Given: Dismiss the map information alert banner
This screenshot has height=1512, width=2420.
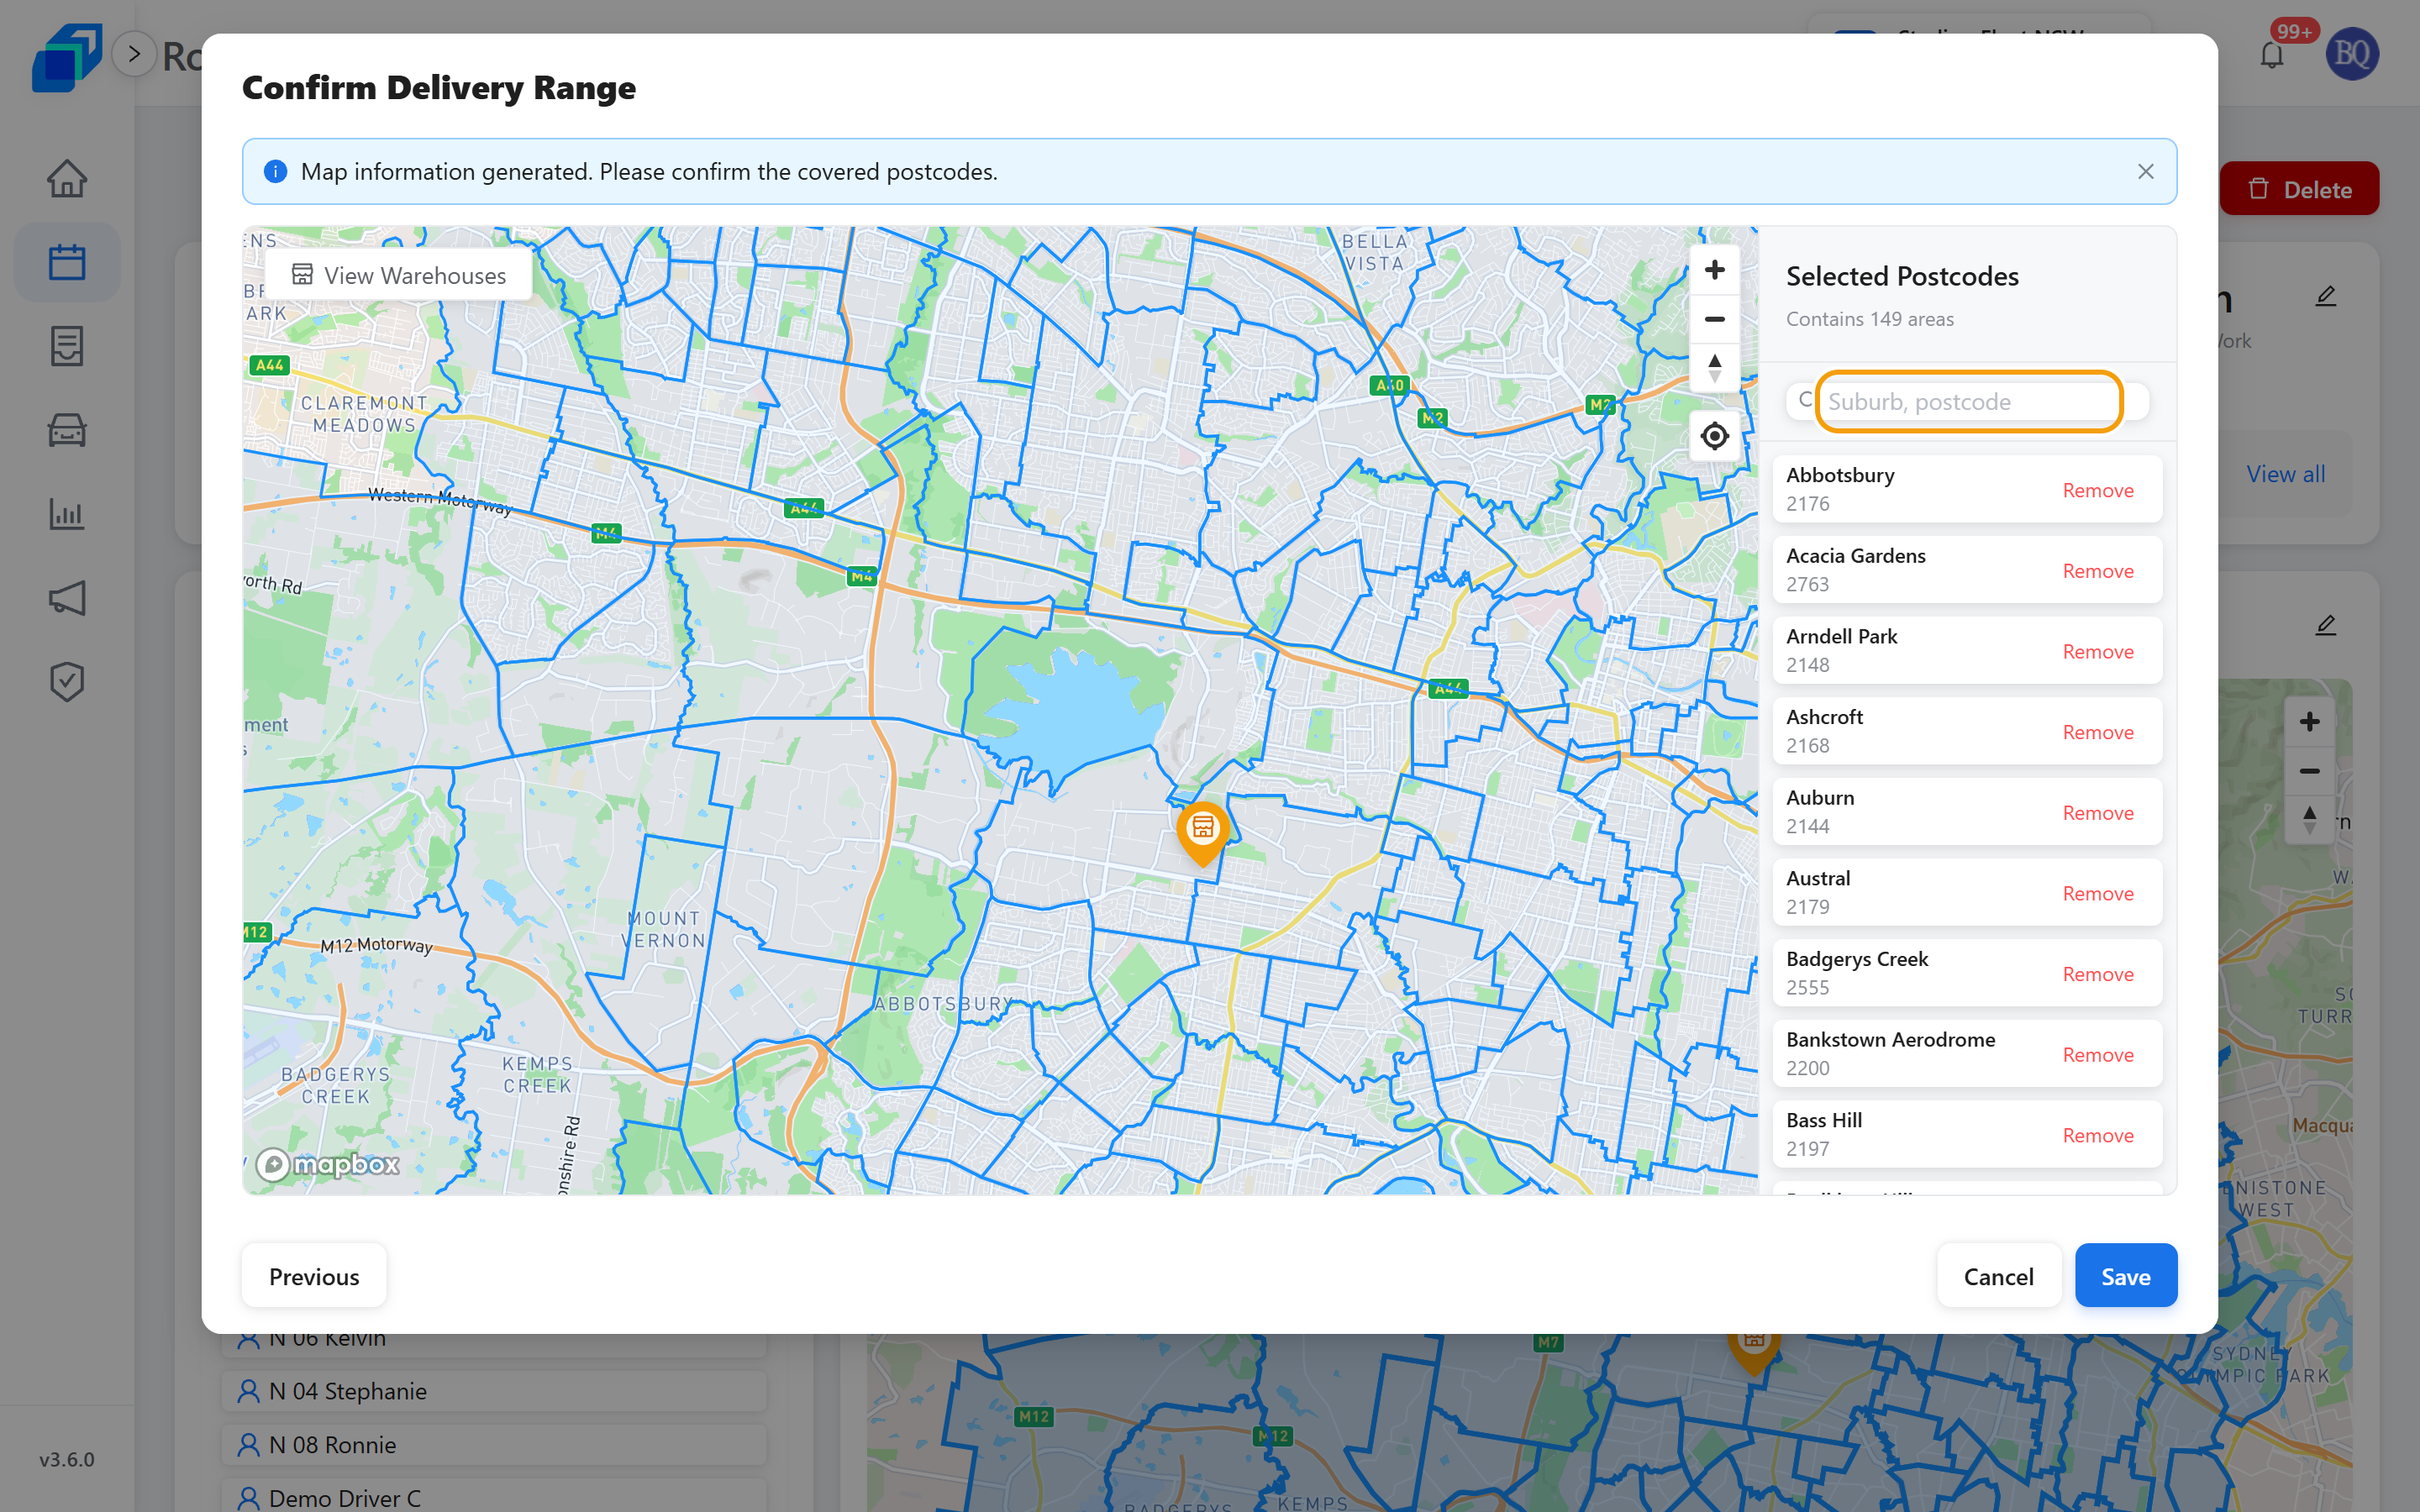Looking at the screenshot, I should point(2145,171).
